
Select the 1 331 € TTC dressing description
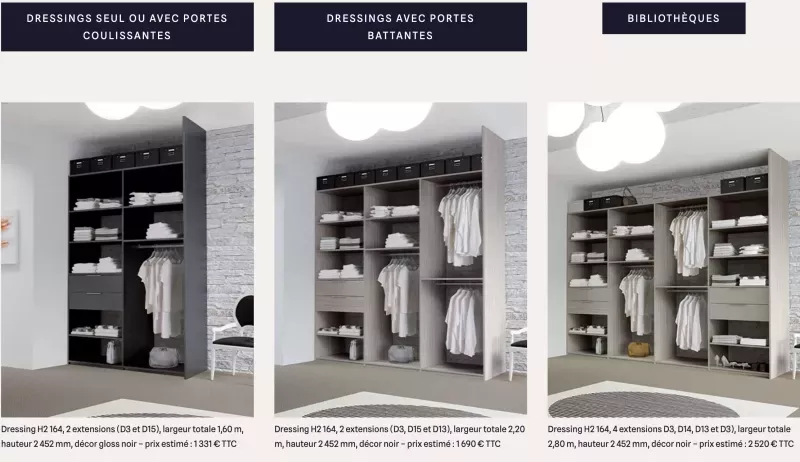coord(122,437)
